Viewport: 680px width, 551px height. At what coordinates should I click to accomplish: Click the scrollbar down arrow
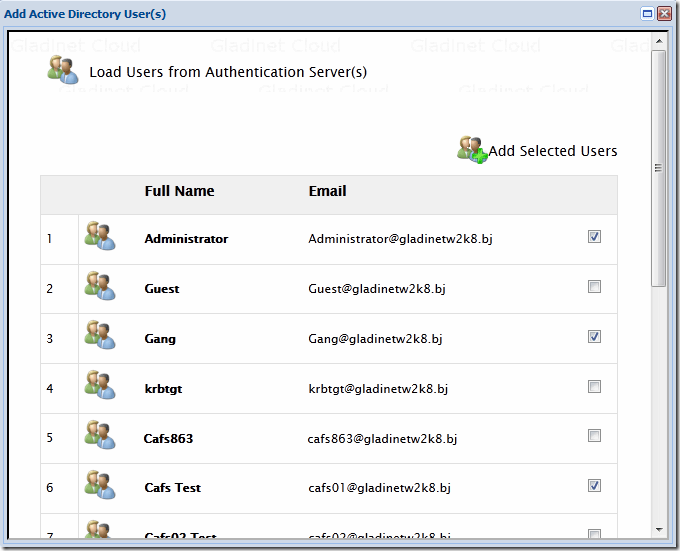[659, 529]
